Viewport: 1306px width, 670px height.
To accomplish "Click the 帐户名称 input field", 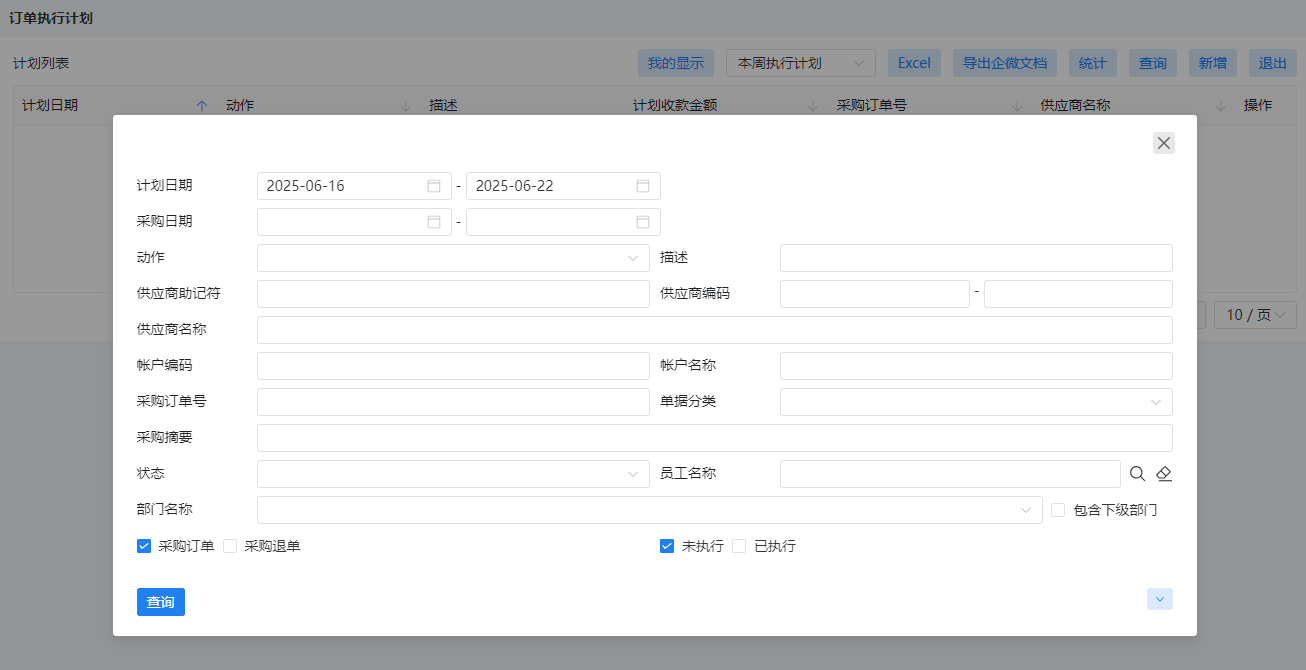I will (976, 366).
